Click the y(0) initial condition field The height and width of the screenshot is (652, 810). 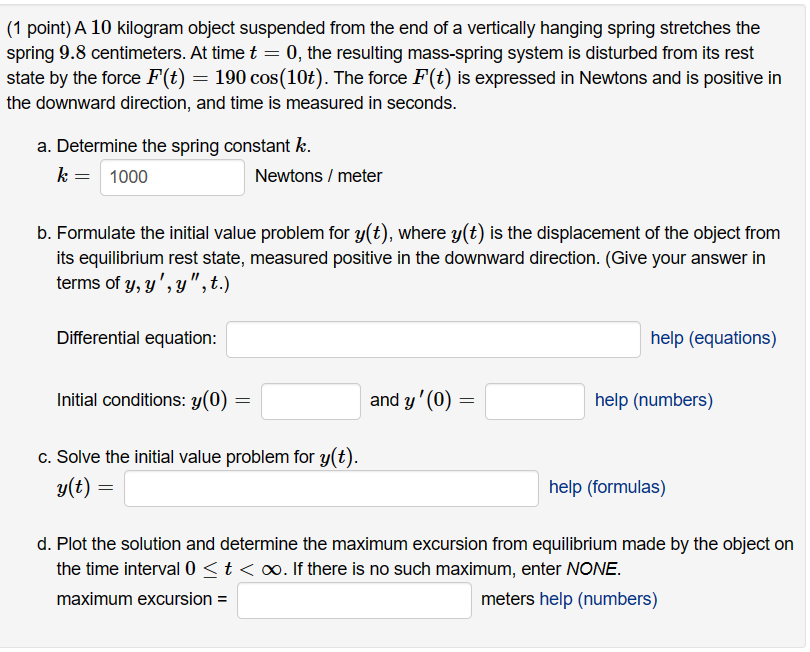[309, 400]
